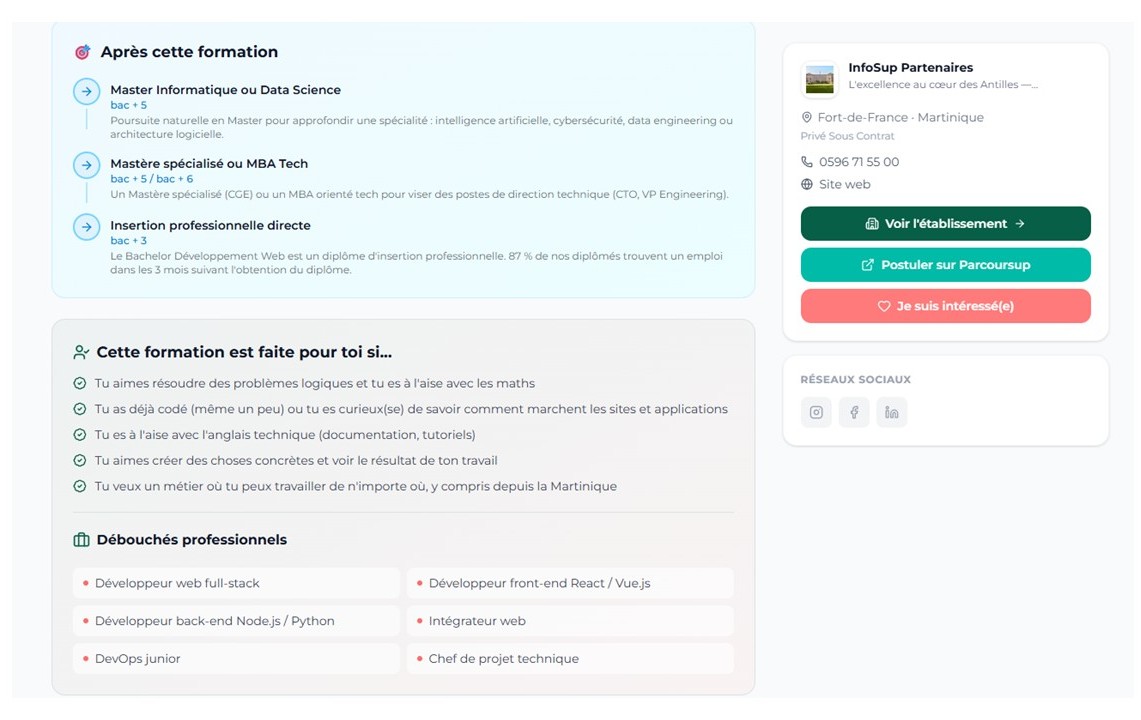Screen dimensions: 1141x720
Task: Select the Chef de projet technique tag
Action: (569, 659)
